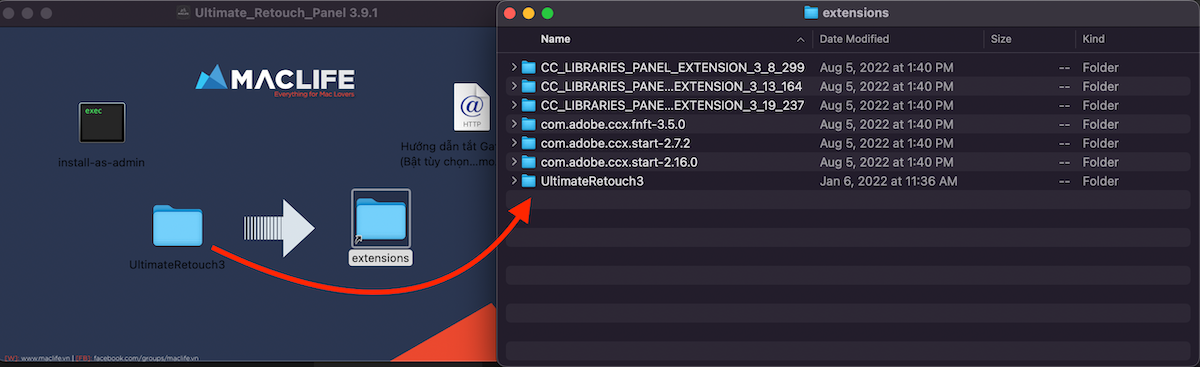The height and width of the screenshot is (367, 1200).
Task: Sort list by Size column
Action: click(1001, 39)
